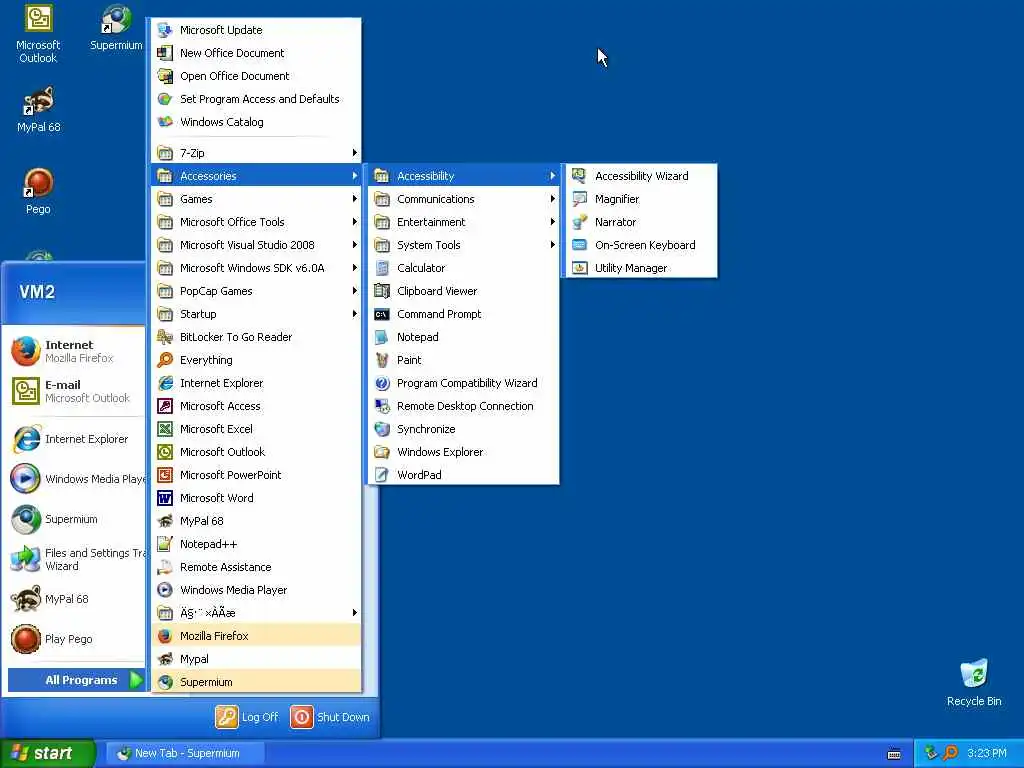
Task: Open Windows Media Player from Start panel
Action: (75, 479)
